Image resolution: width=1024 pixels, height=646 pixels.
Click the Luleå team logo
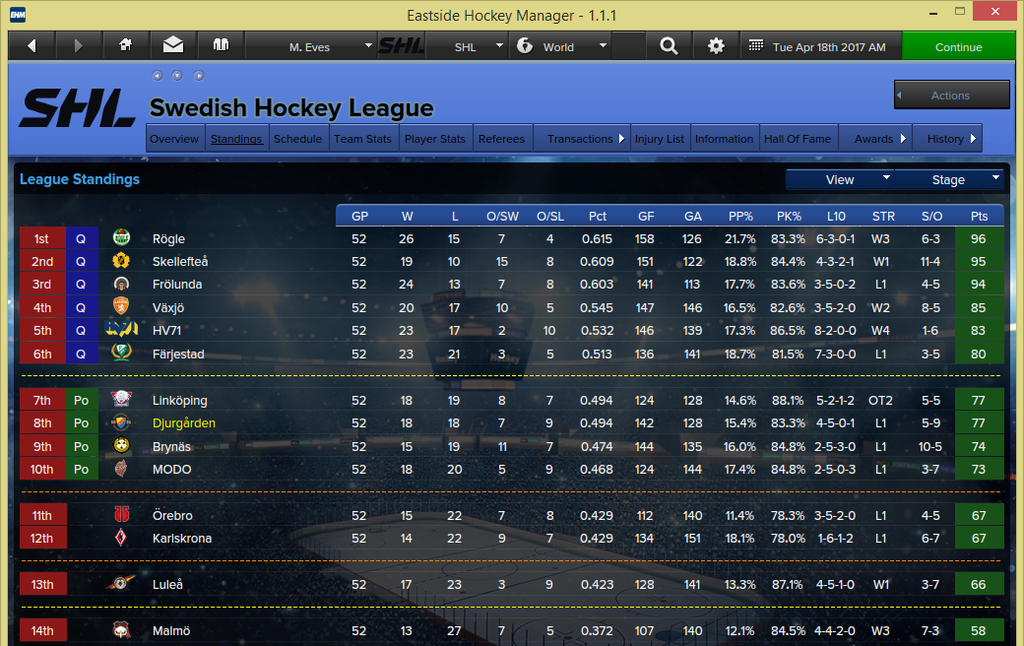click(121, 583)
